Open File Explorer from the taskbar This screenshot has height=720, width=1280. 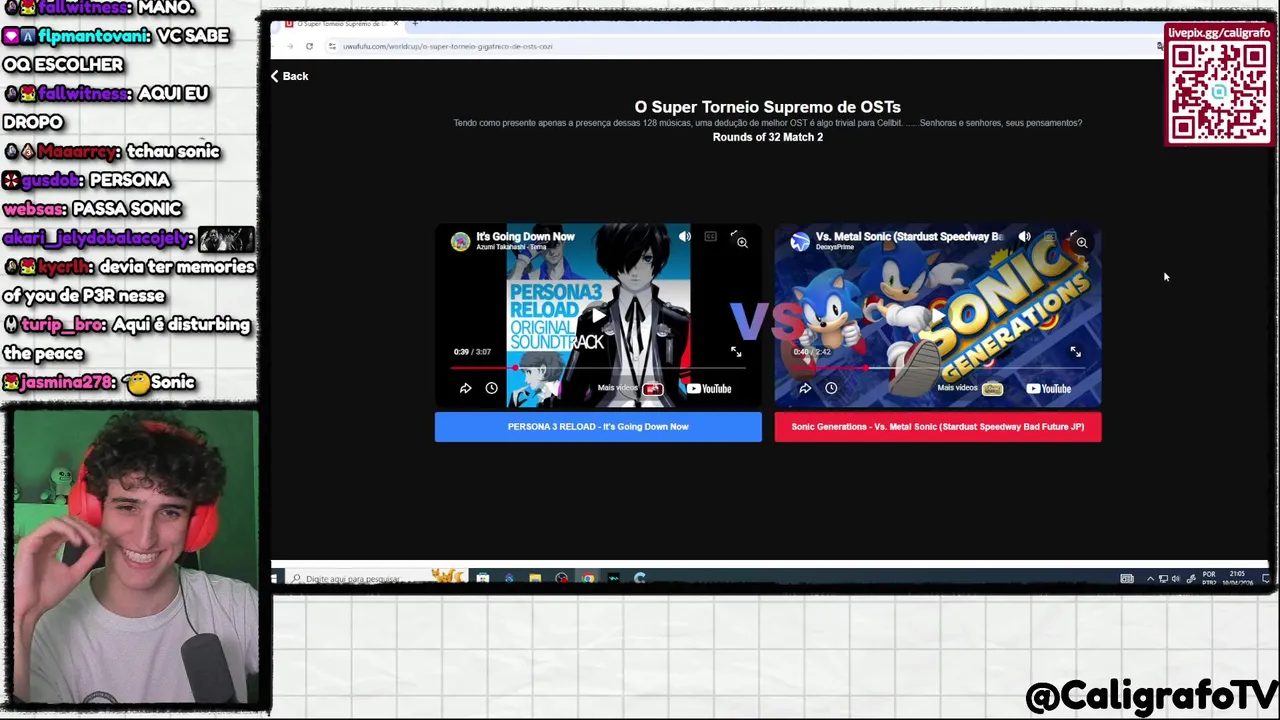click(535, 579)
